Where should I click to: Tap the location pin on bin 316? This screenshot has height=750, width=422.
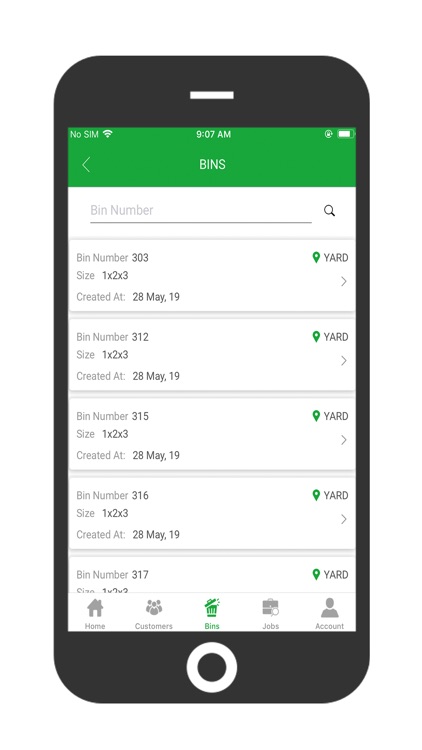316,495
